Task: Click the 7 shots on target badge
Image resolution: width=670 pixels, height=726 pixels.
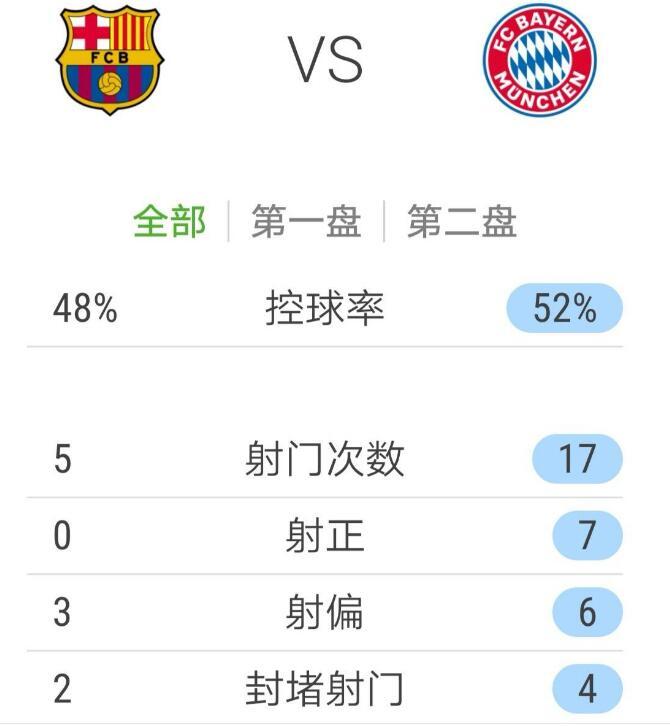Action: pos(587,536)
